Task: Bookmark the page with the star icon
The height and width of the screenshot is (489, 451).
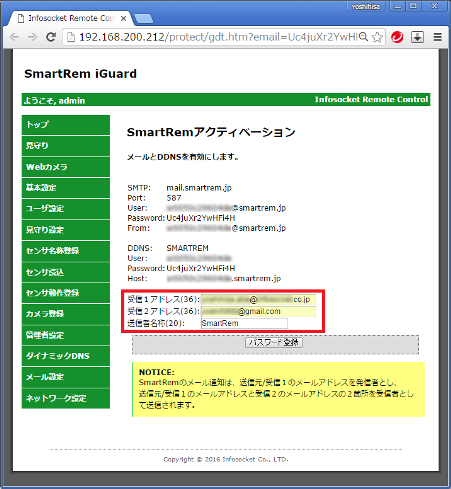Action: click(377, 37)
